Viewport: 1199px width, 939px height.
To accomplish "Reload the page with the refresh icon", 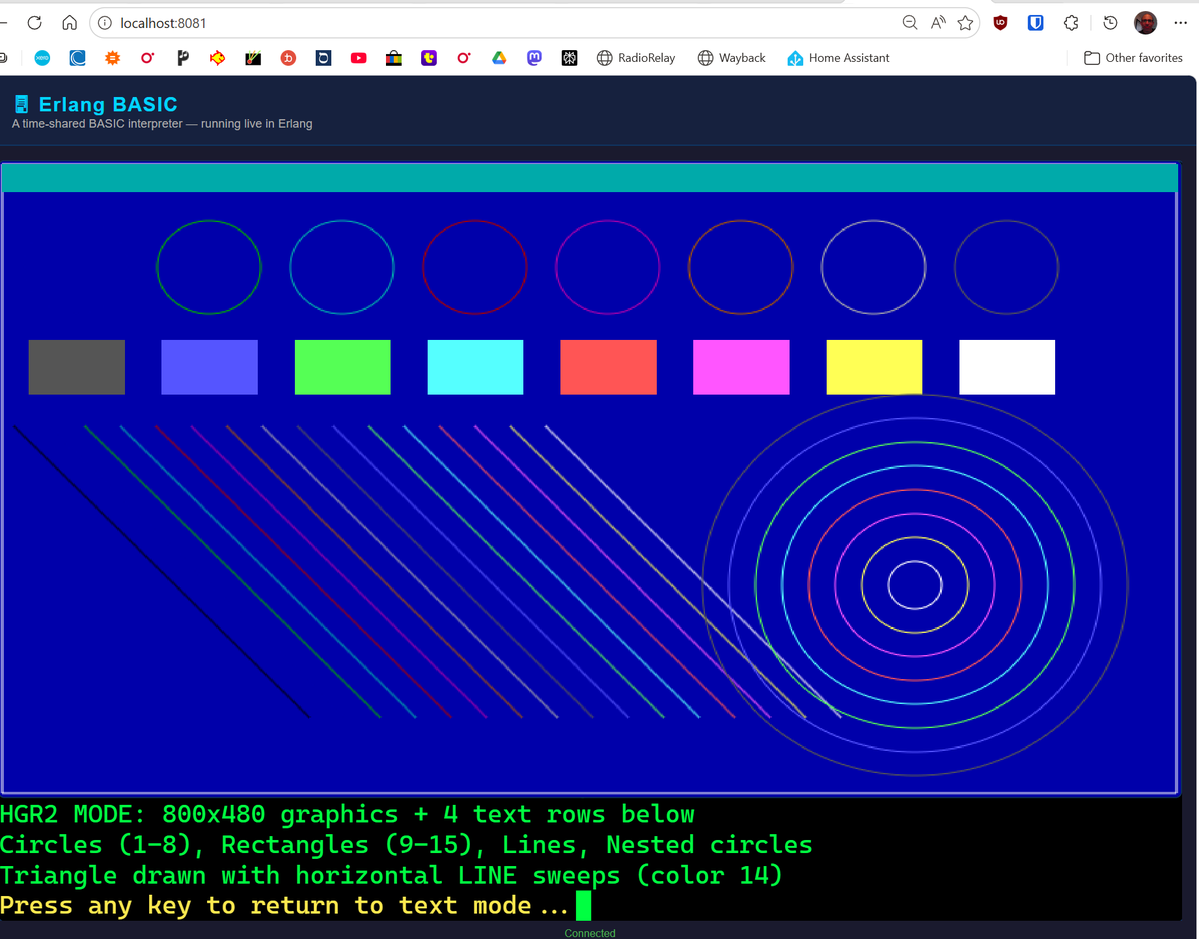I will point(34,22).
